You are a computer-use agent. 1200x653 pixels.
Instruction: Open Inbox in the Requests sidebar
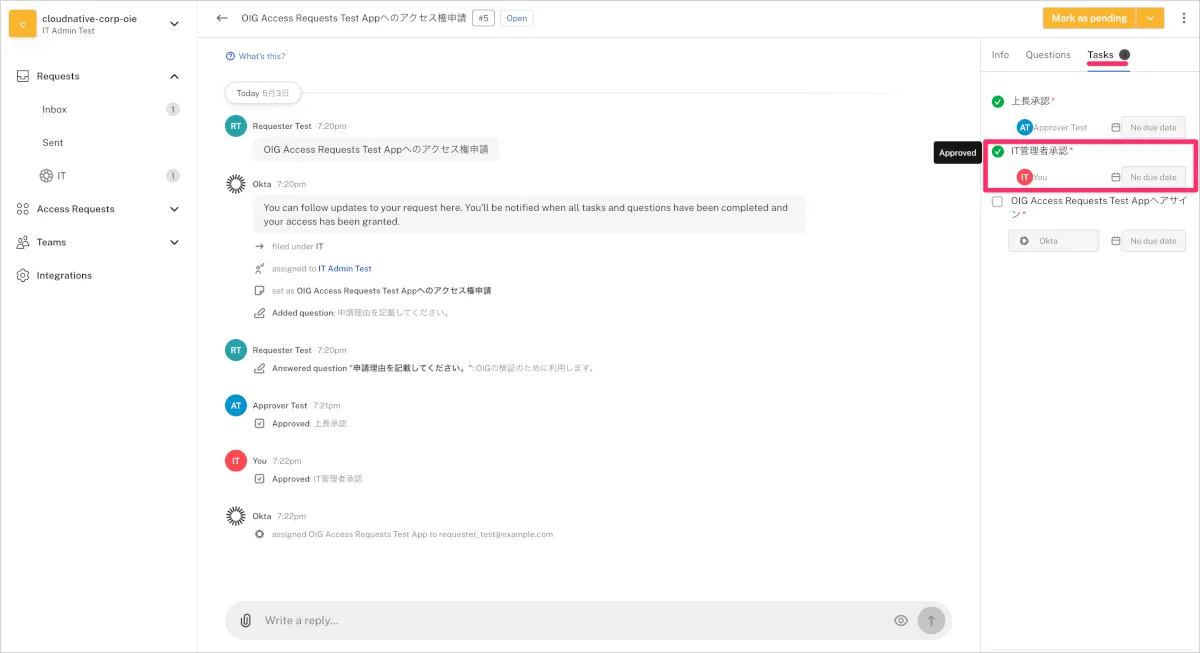click(54, 109)
